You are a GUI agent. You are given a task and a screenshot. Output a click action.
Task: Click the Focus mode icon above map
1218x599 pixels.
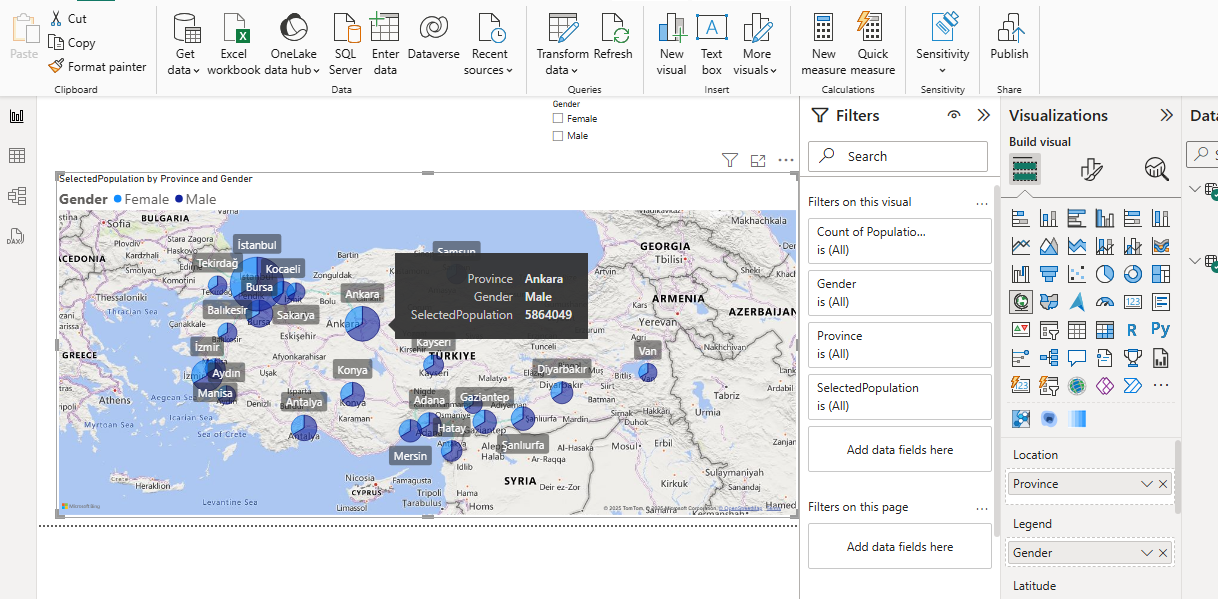point(758,160)
